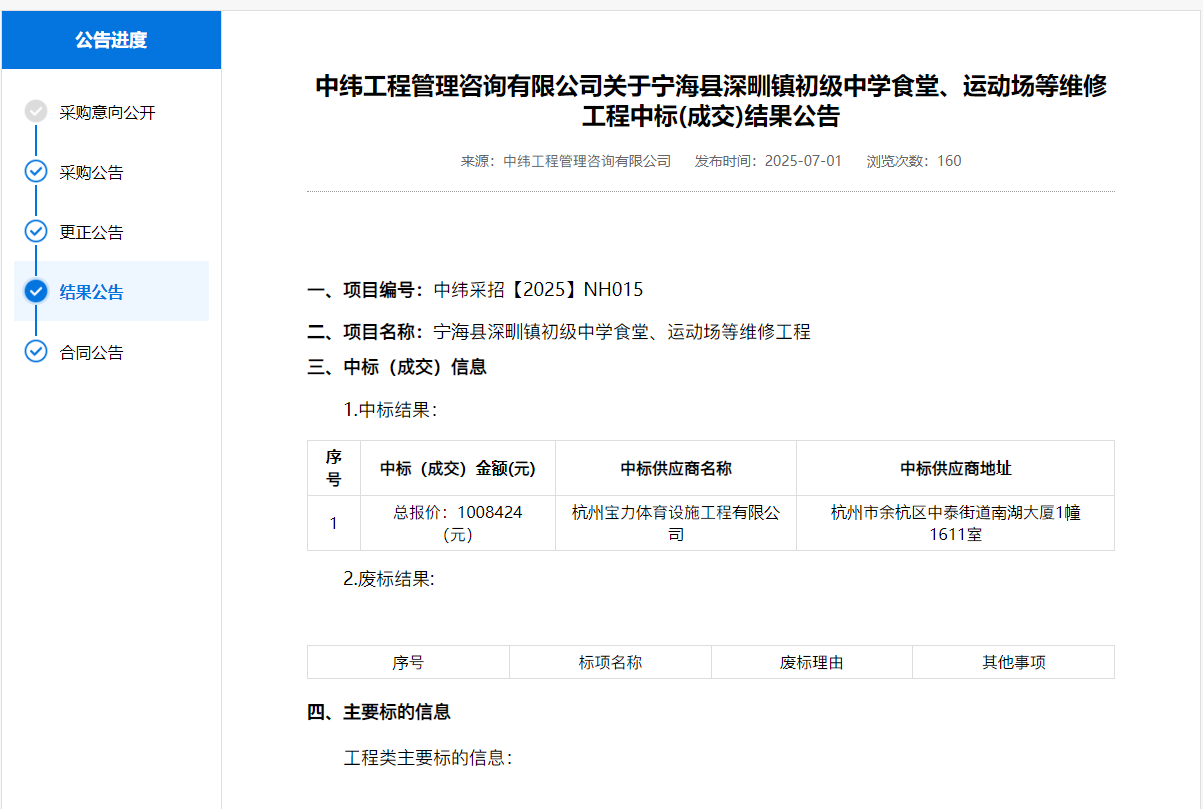Click the 中标供应商名称 column header

pyautogui.click(x=676, y=468)
